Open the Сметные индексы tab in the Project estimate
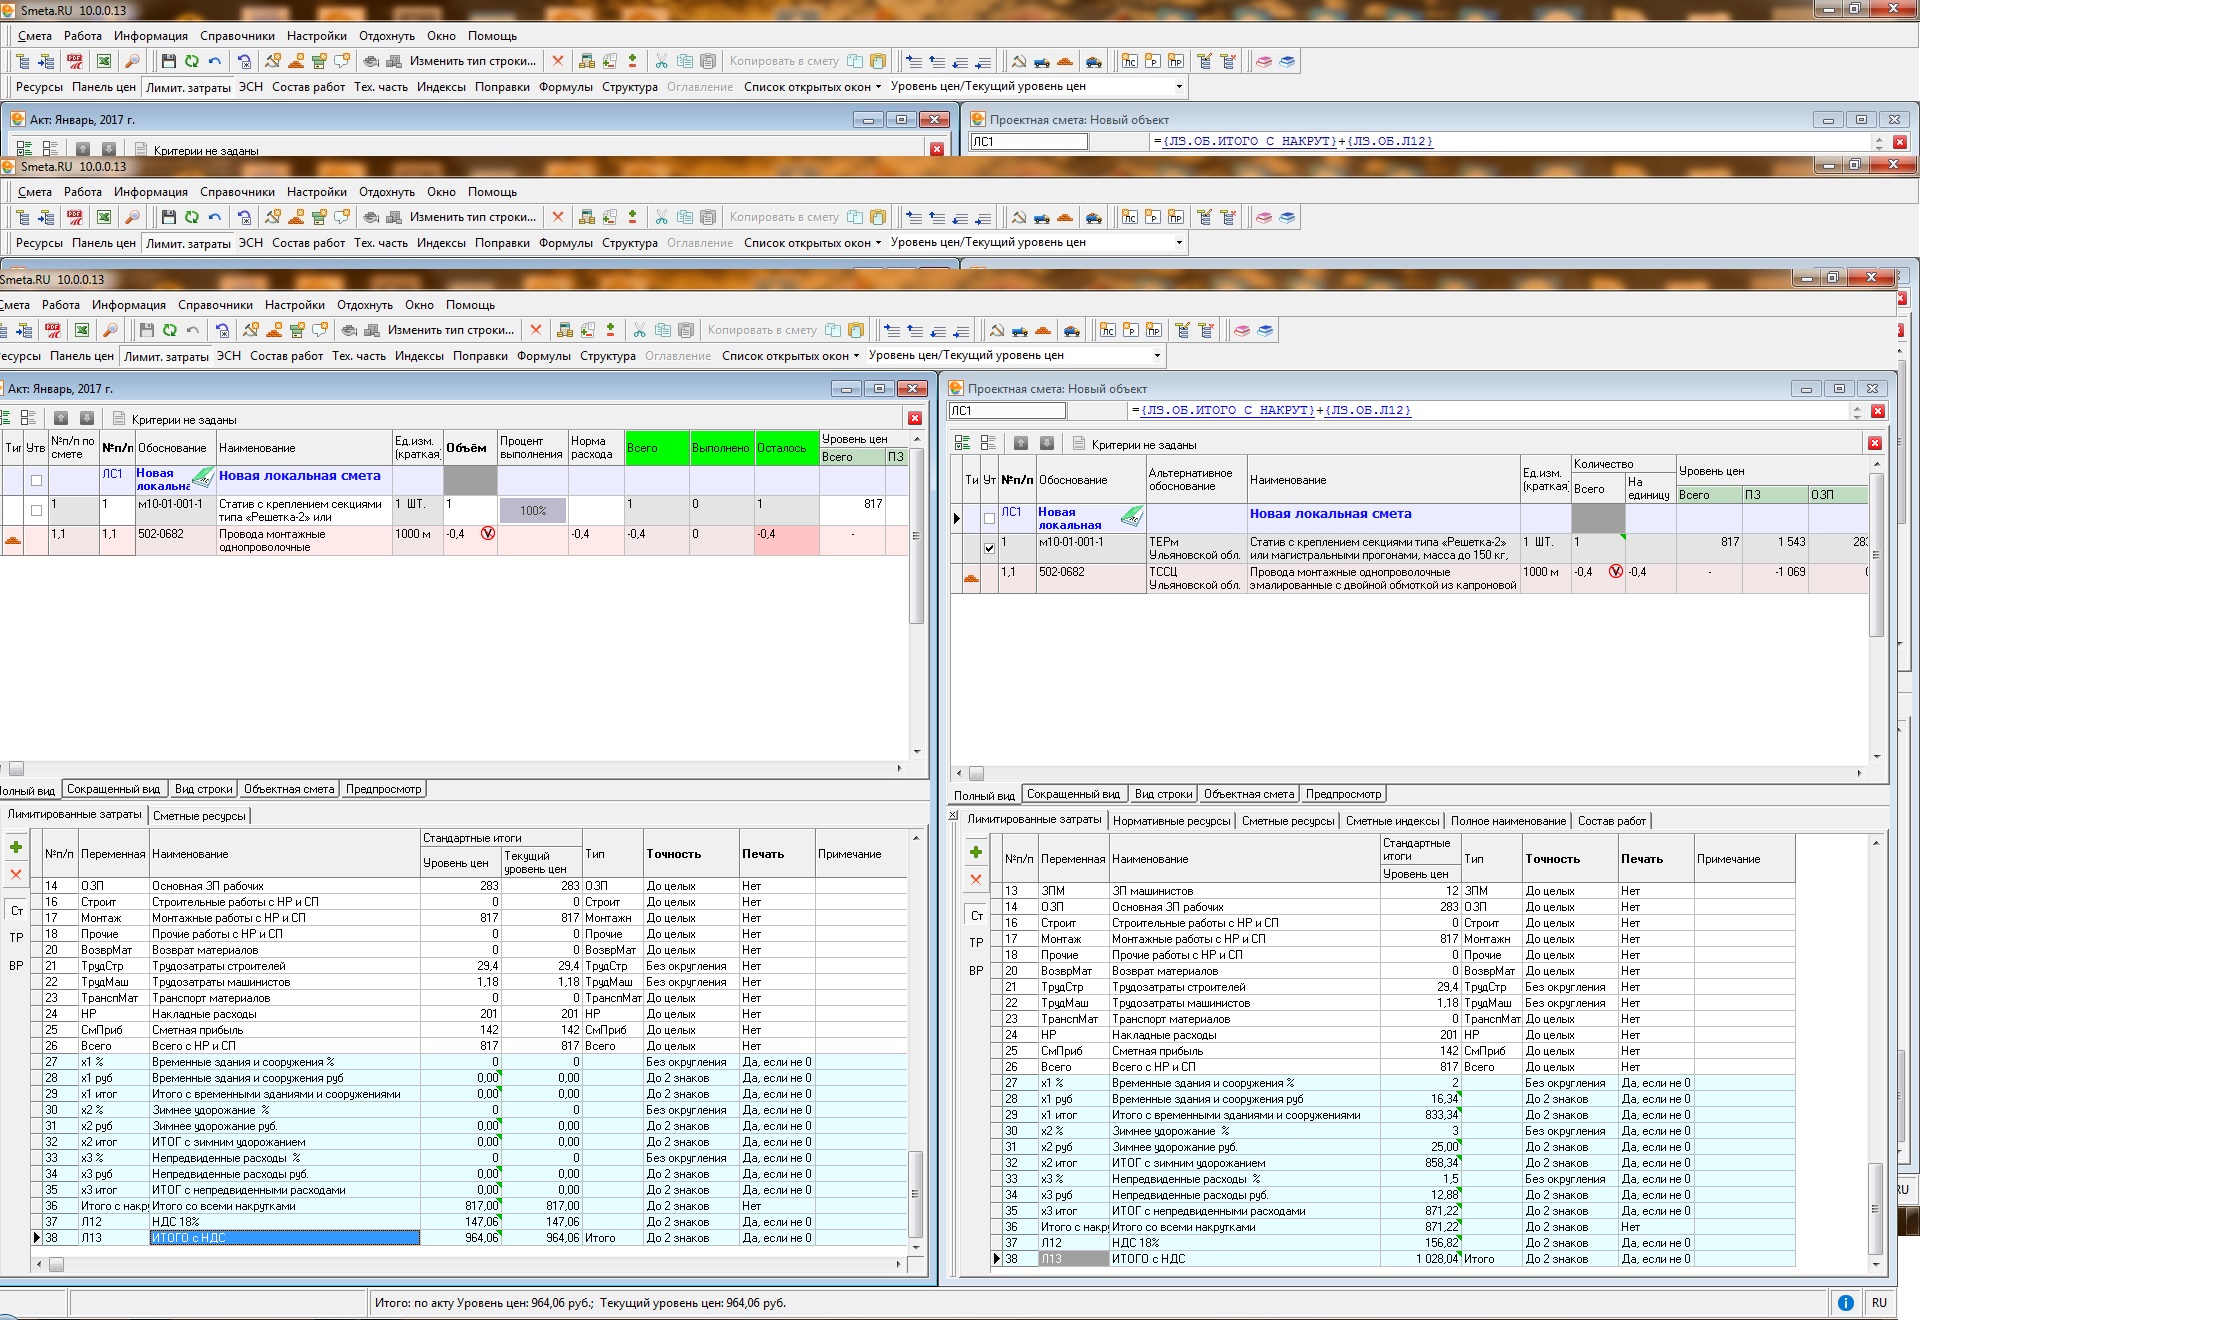This screenshot has height=1320, width=2232. [1392, 821]
